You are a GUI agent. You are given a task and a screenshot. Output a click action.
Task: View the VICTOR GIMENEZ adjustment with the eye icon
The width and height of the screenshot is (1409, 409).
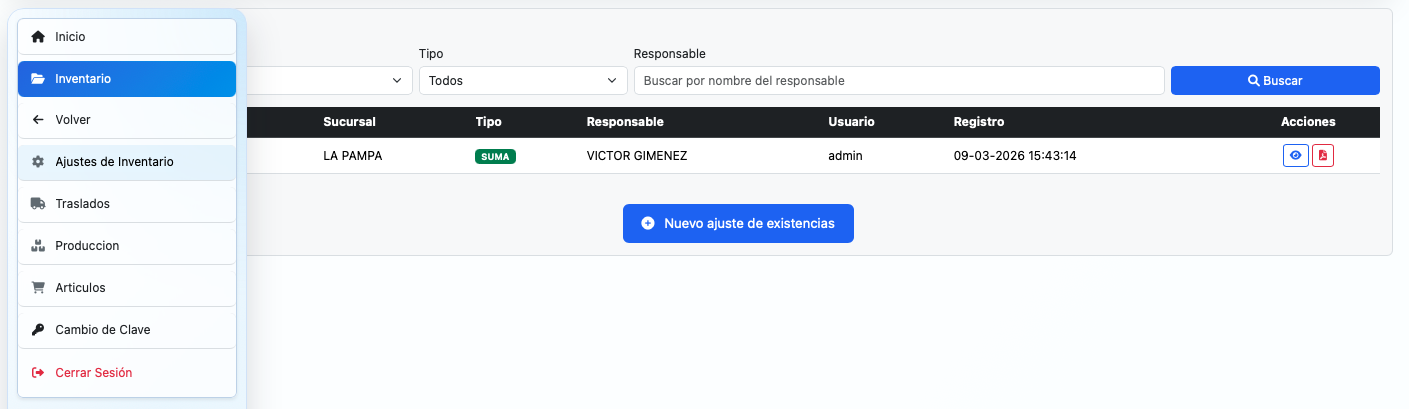(x=1295, y=156)
